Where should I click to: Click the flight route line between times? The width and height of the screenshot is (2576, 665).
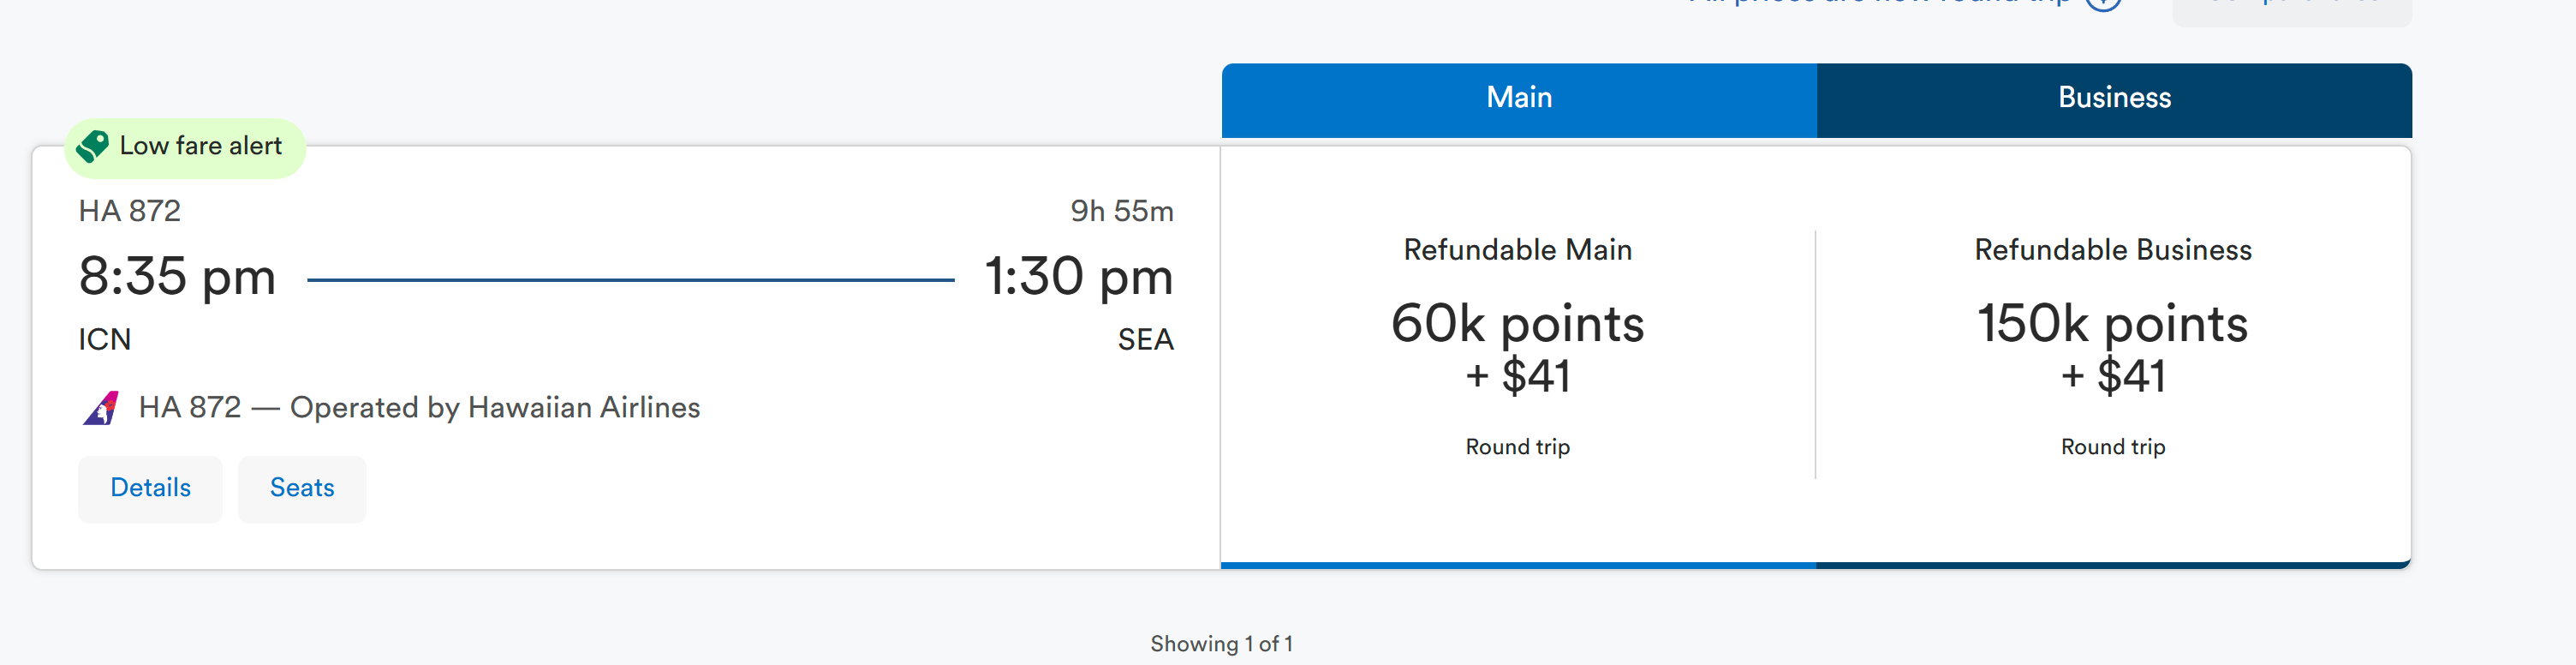tap(630, 280)
